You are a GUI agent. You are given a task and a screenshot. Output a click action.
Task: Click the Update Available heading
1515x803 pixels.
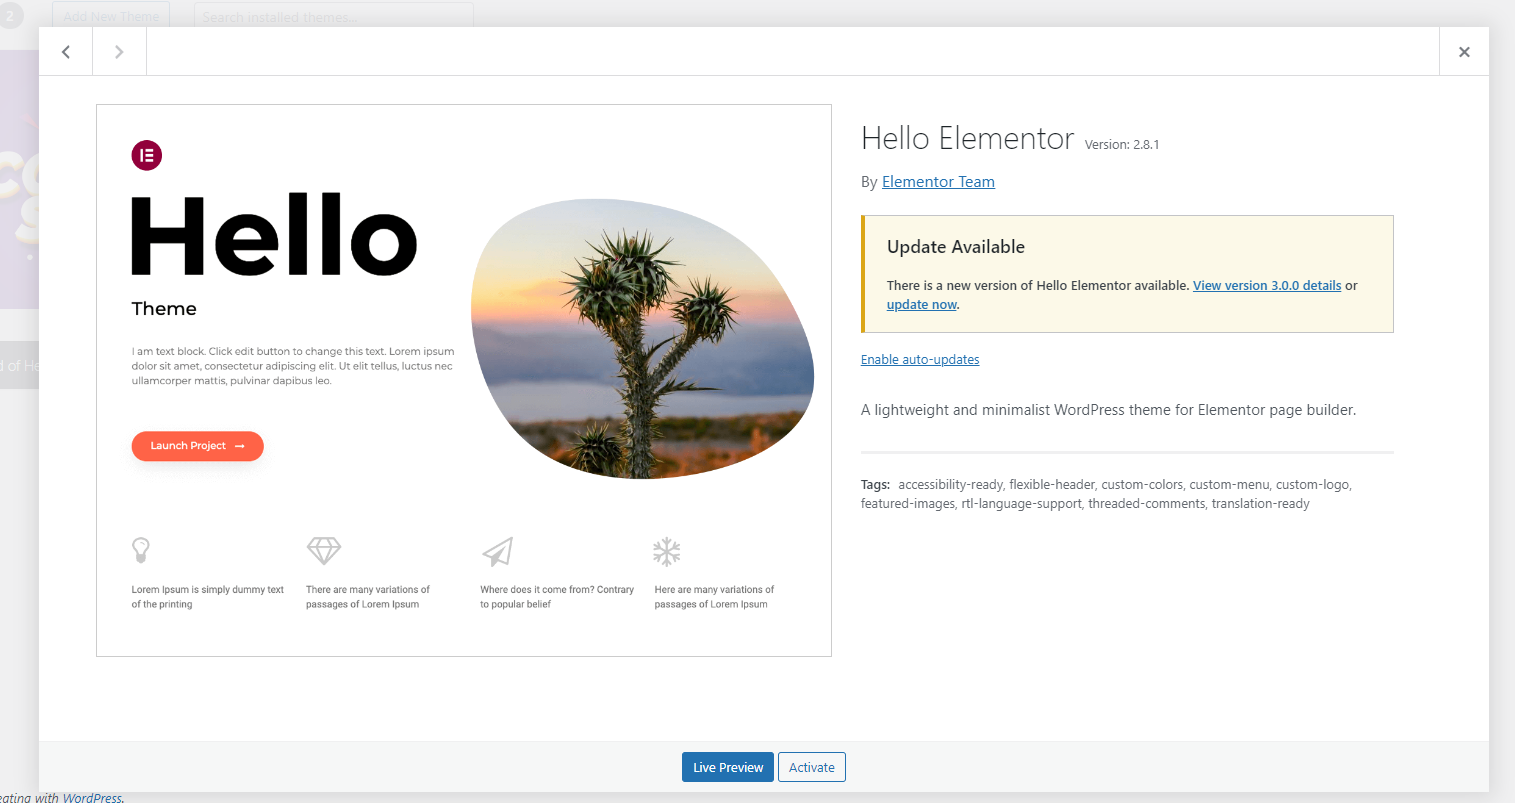(x=956, y=247)
